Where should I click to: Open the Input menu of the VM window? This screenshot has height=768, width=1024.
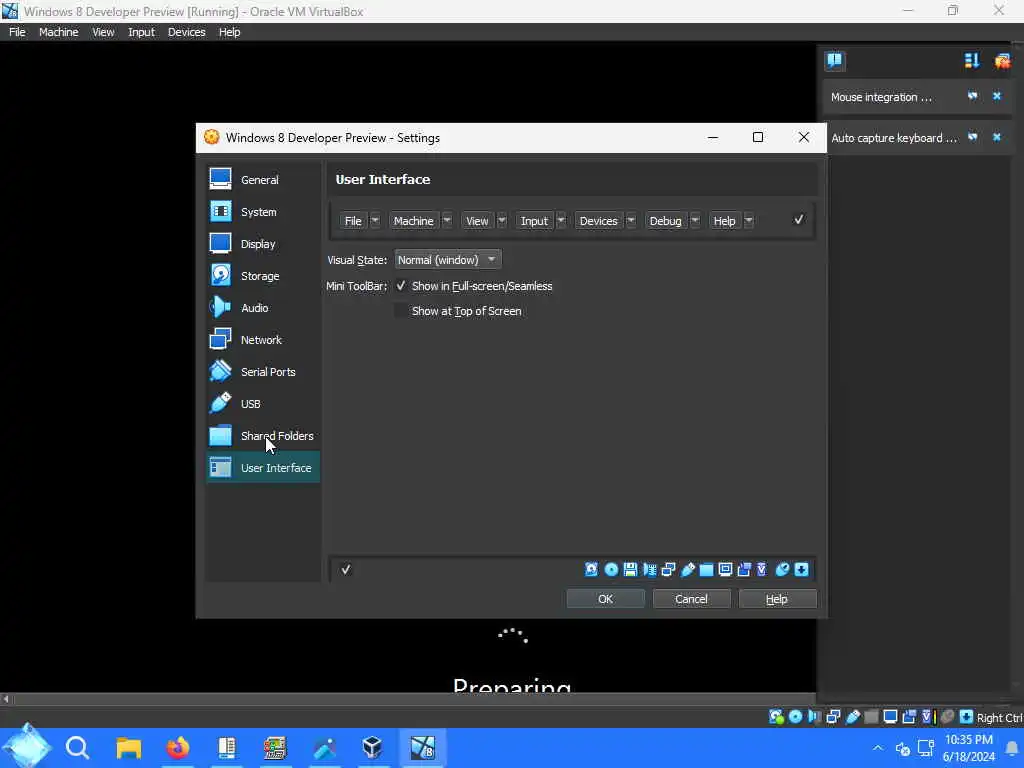pyautogui.click(x=141, y=32)
